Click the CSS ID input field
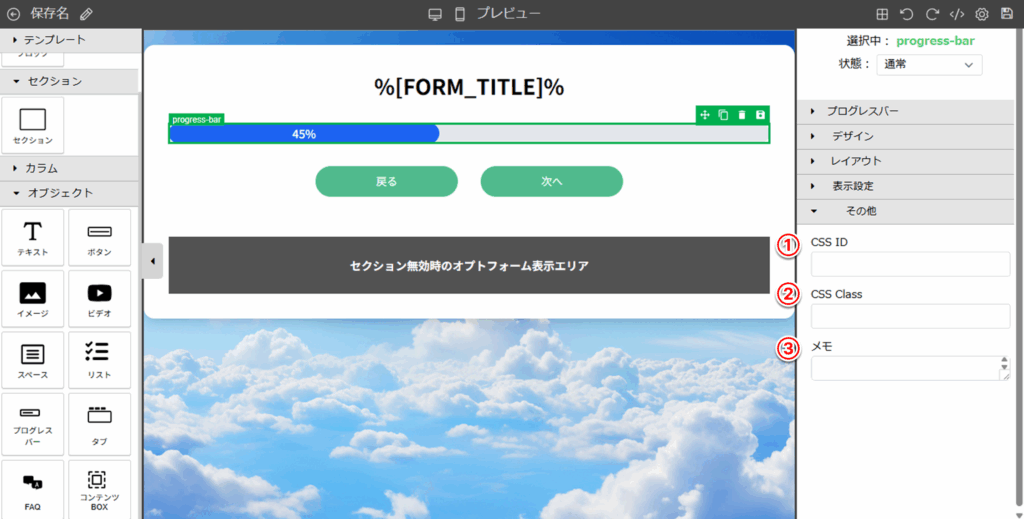This screenshot has height=519, width=1024. (910, 264)
